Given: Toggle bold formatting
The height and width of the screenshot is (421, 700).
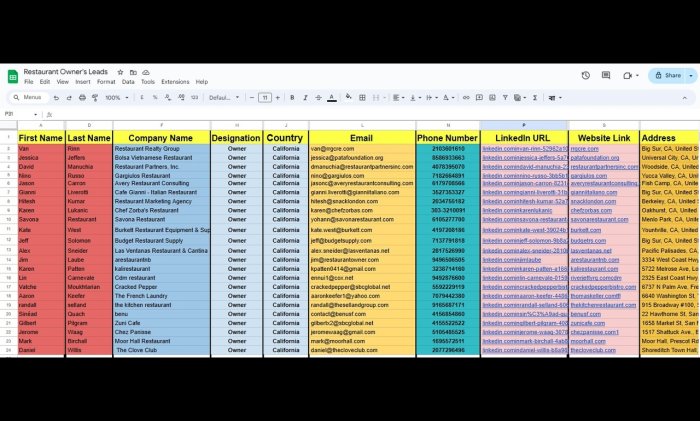Looking at the screenshot, I should [x=292, y=97].
